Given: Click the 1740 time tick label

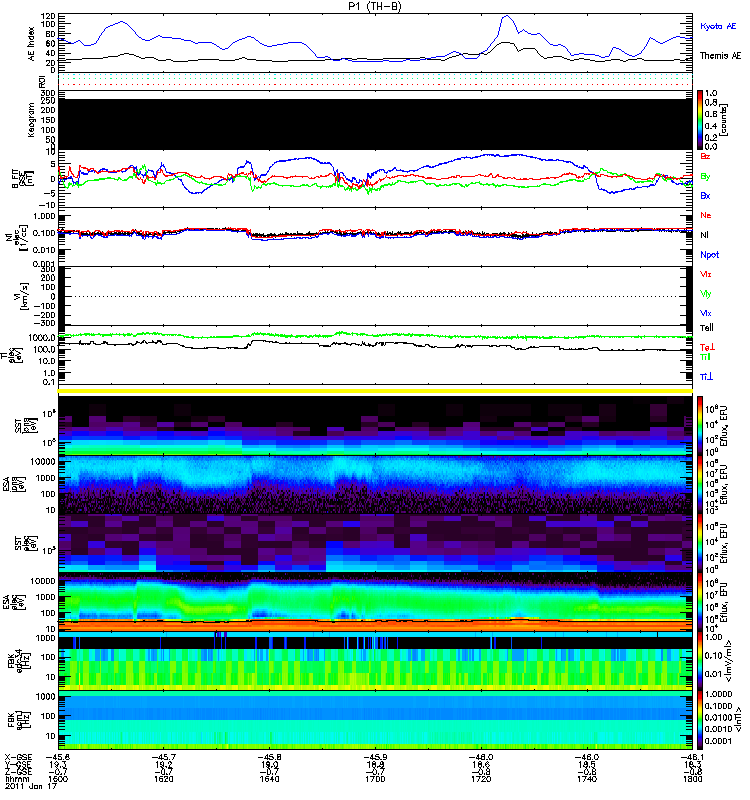Looking at the screenshot, I should point(587,779).
